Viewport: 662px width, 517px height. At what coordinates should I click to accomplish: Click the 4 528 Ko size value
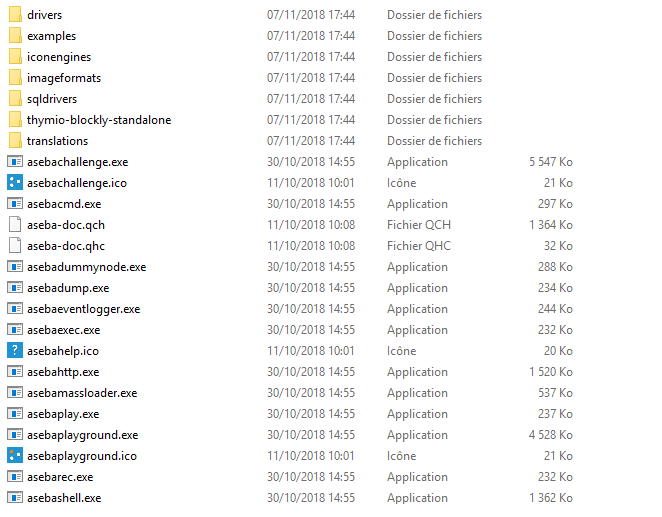click(551, 435)
